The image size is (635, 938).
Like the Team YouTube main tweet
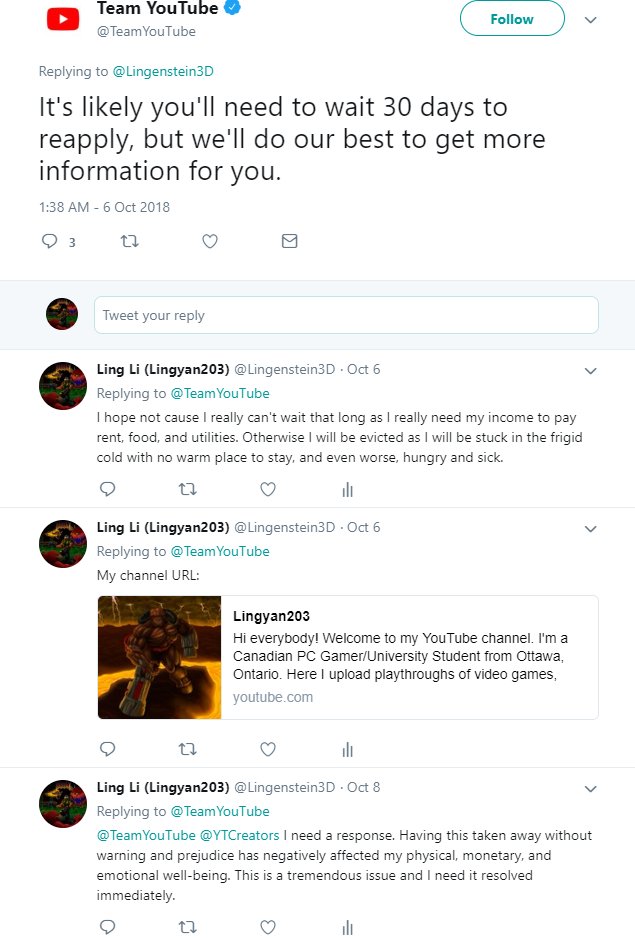tap(209, 241)
